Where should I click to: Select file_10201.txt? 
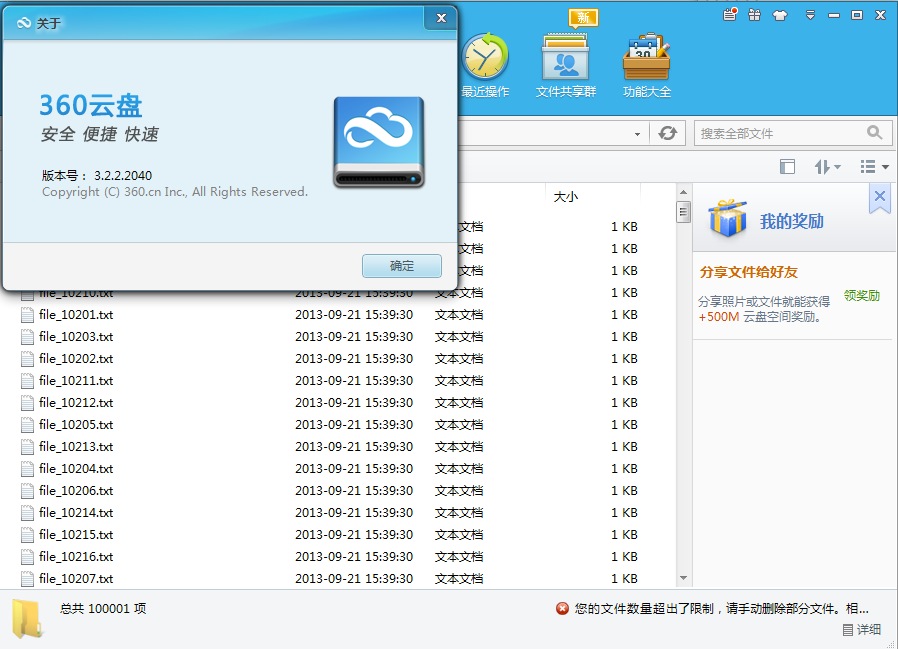[x=76, y=314]
